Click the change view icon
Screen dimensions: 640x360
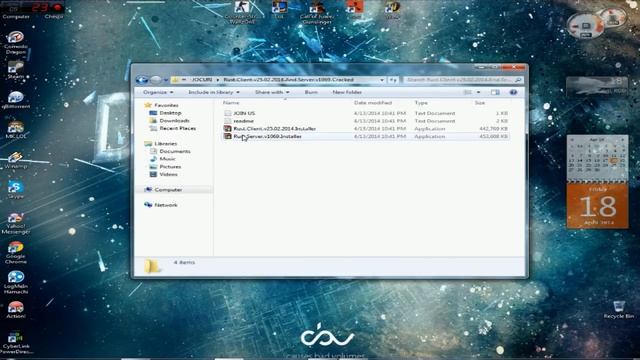coord(468,92)
